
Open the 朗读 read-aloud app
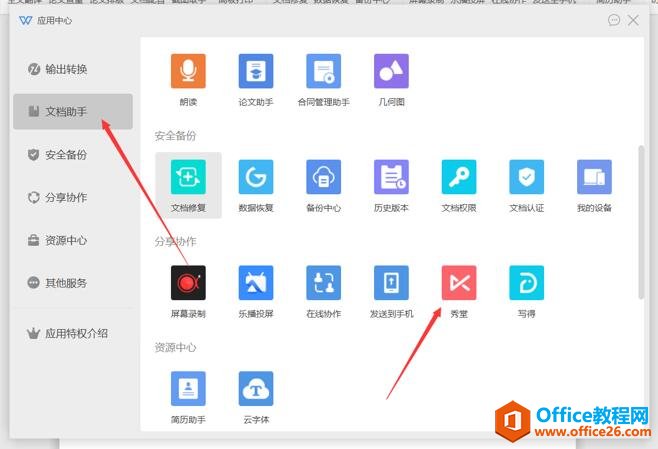[188, 71]
